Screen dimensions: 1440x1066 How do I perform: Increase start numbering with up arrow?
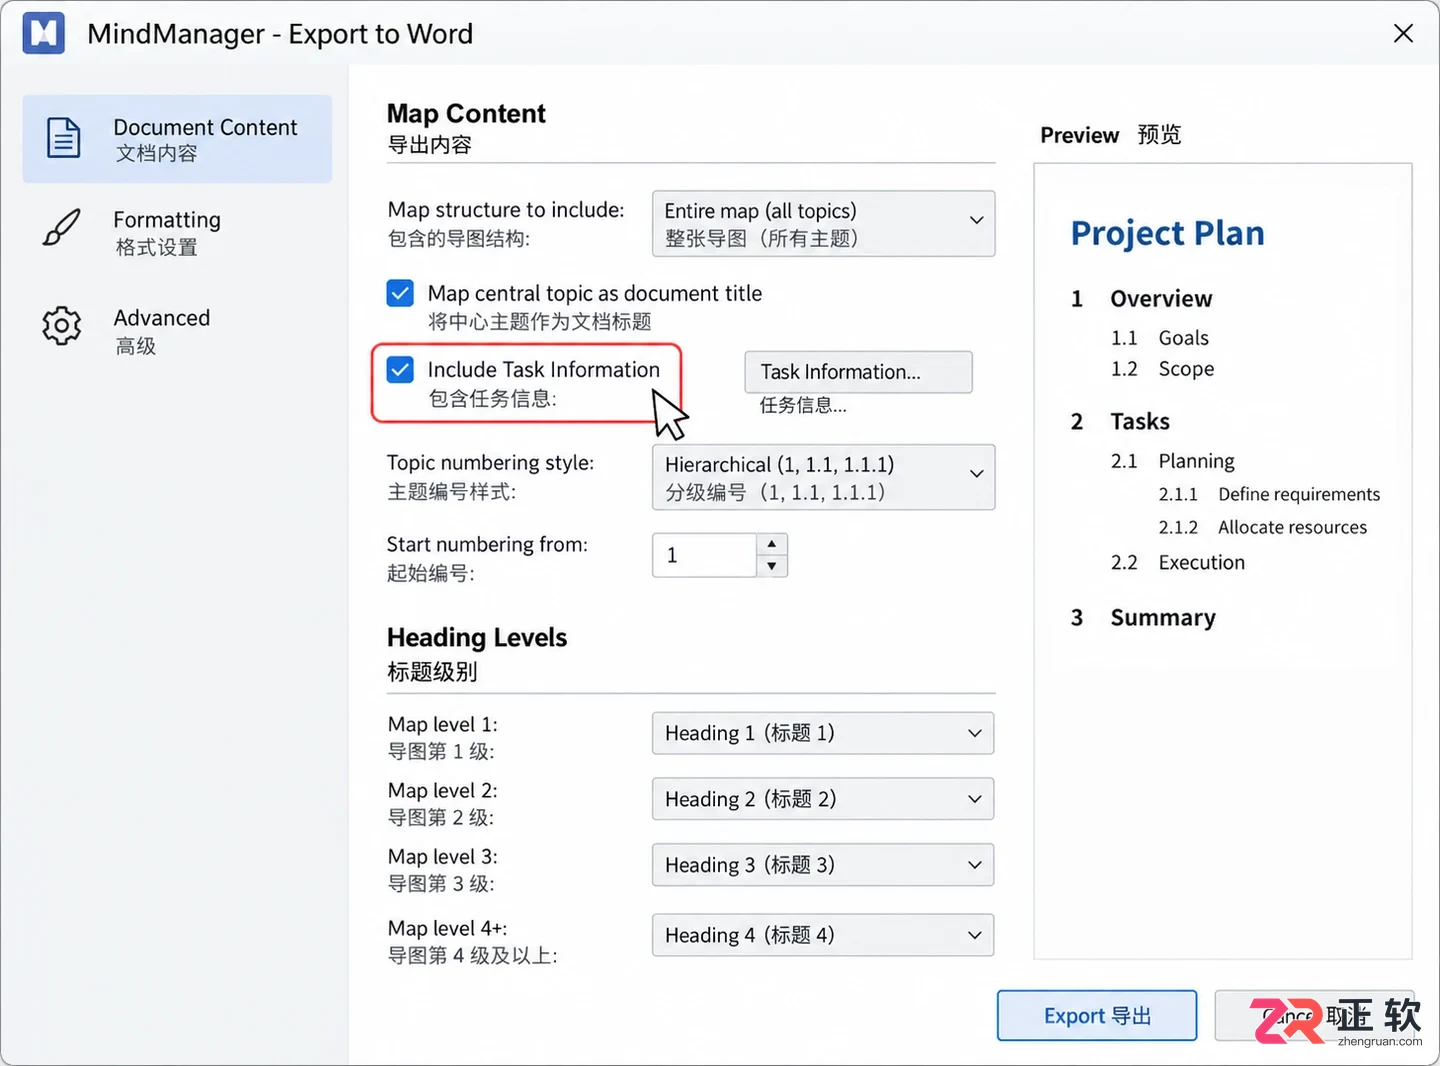[x=771, y=544]
